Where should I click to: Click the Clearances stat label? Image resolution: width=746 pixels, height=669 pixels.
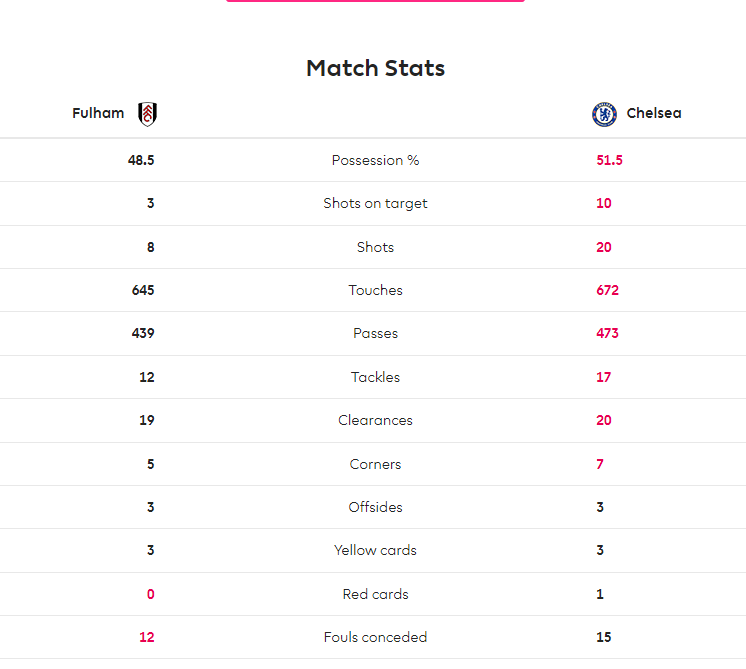[375, 421]
